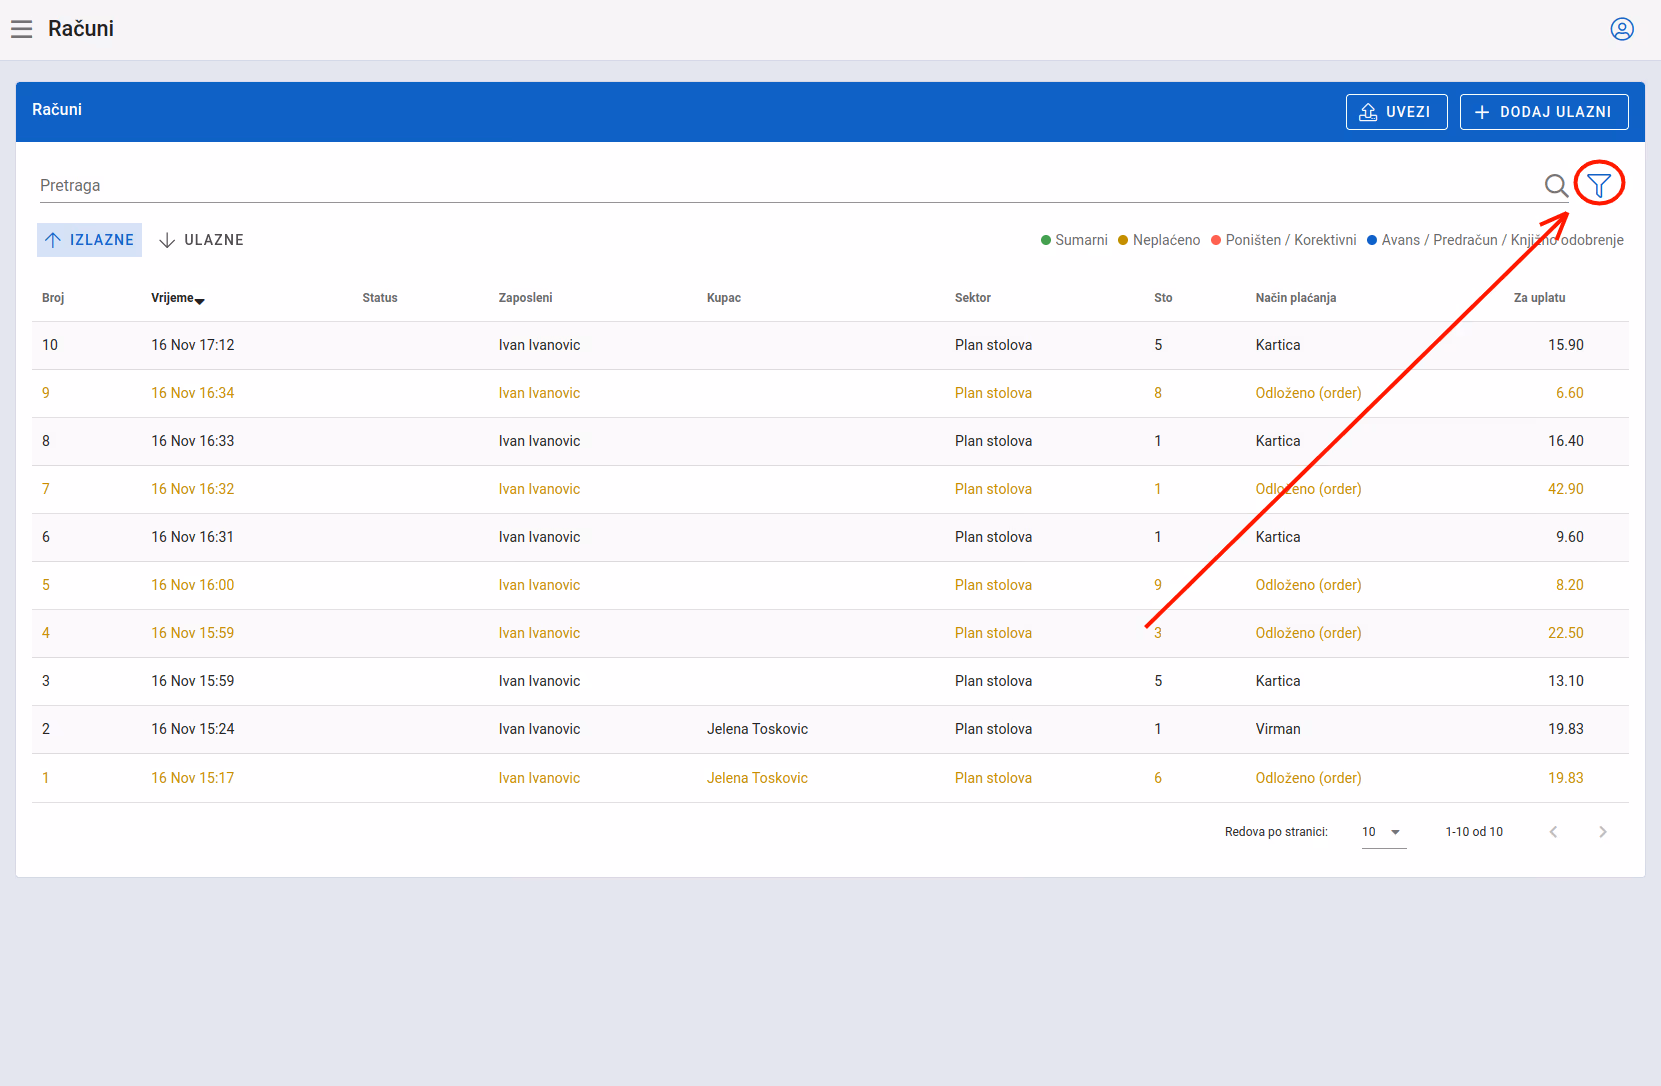
Task: Click the search magnifier icon
Action: click(1556, 185)
